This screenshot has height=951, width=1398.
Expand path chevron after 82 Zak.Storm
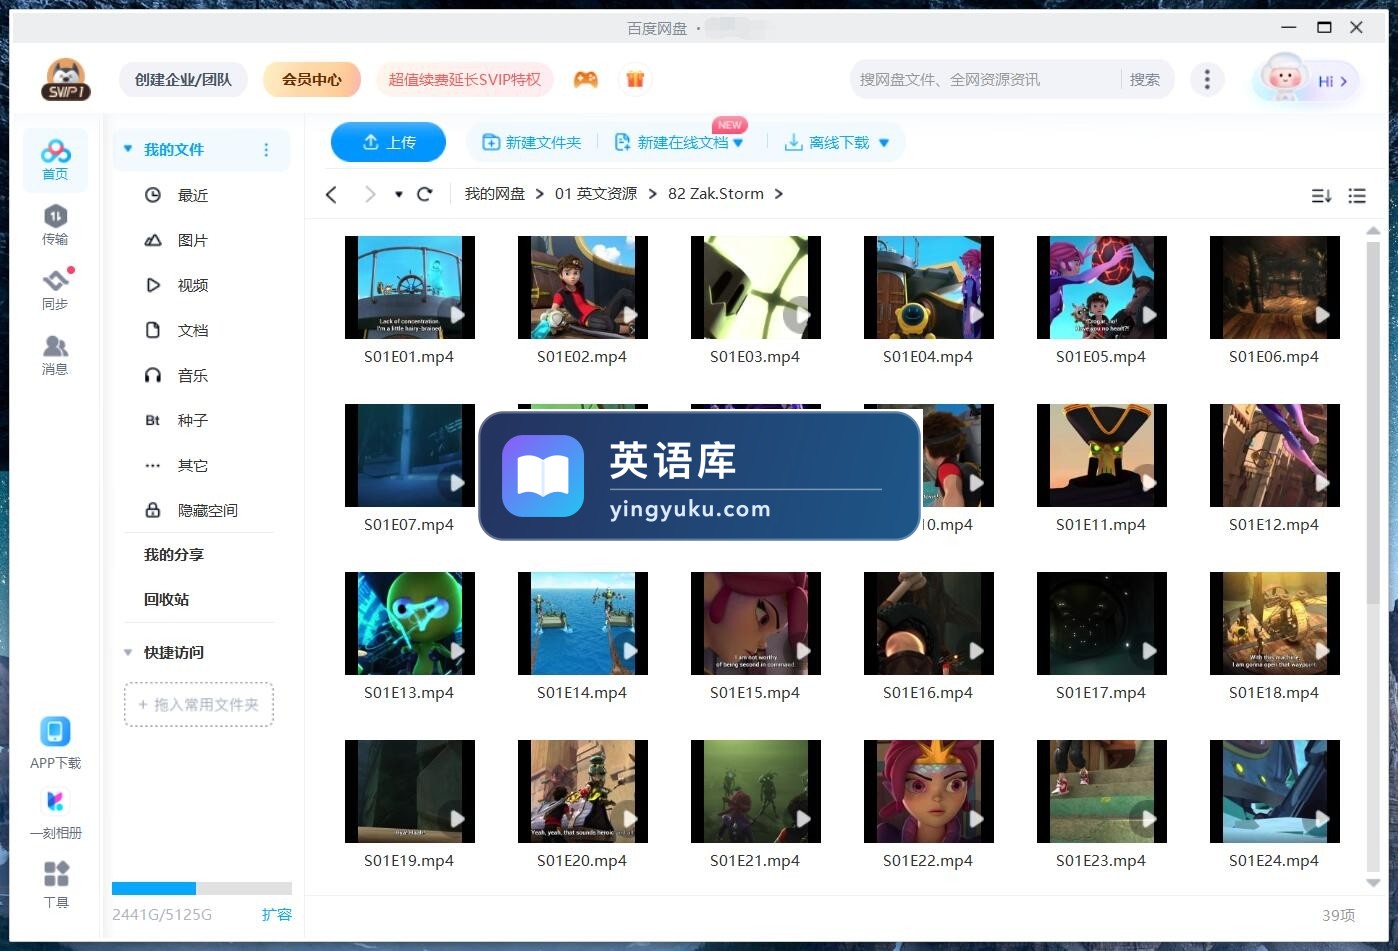[779, 194]
